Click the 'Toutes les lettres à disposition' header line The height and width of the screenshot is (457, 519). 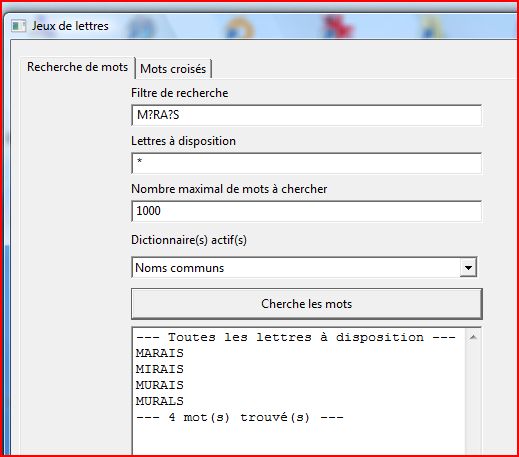pos(296,337)
